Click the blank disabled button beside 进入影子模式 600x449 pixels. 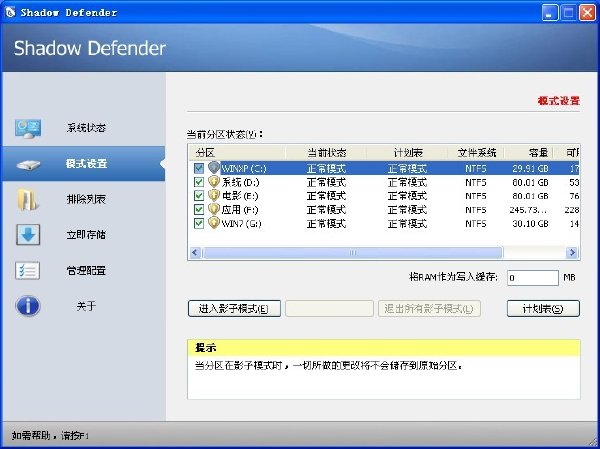pyautogui.click(x=329, y=309)
